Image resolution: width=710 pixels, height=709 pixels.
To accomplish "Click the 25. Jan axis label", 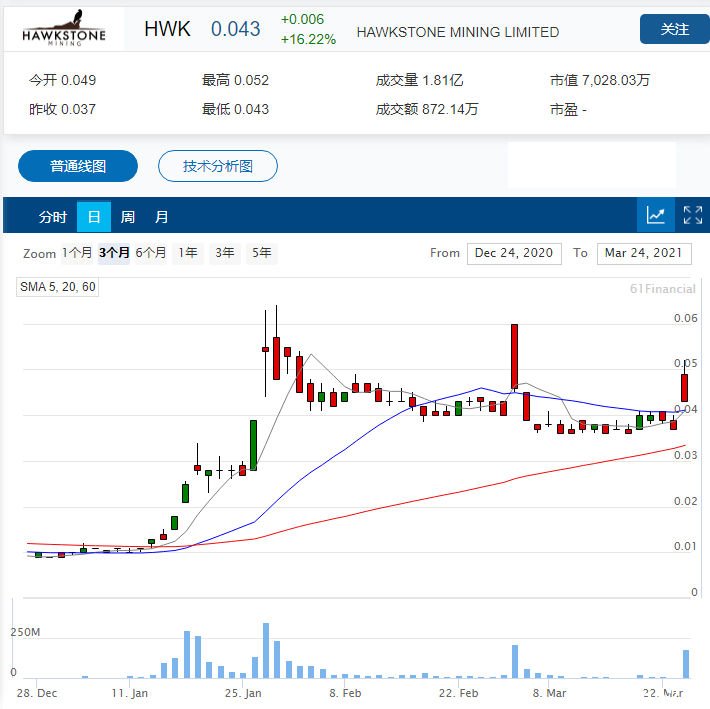I will 243,693.
